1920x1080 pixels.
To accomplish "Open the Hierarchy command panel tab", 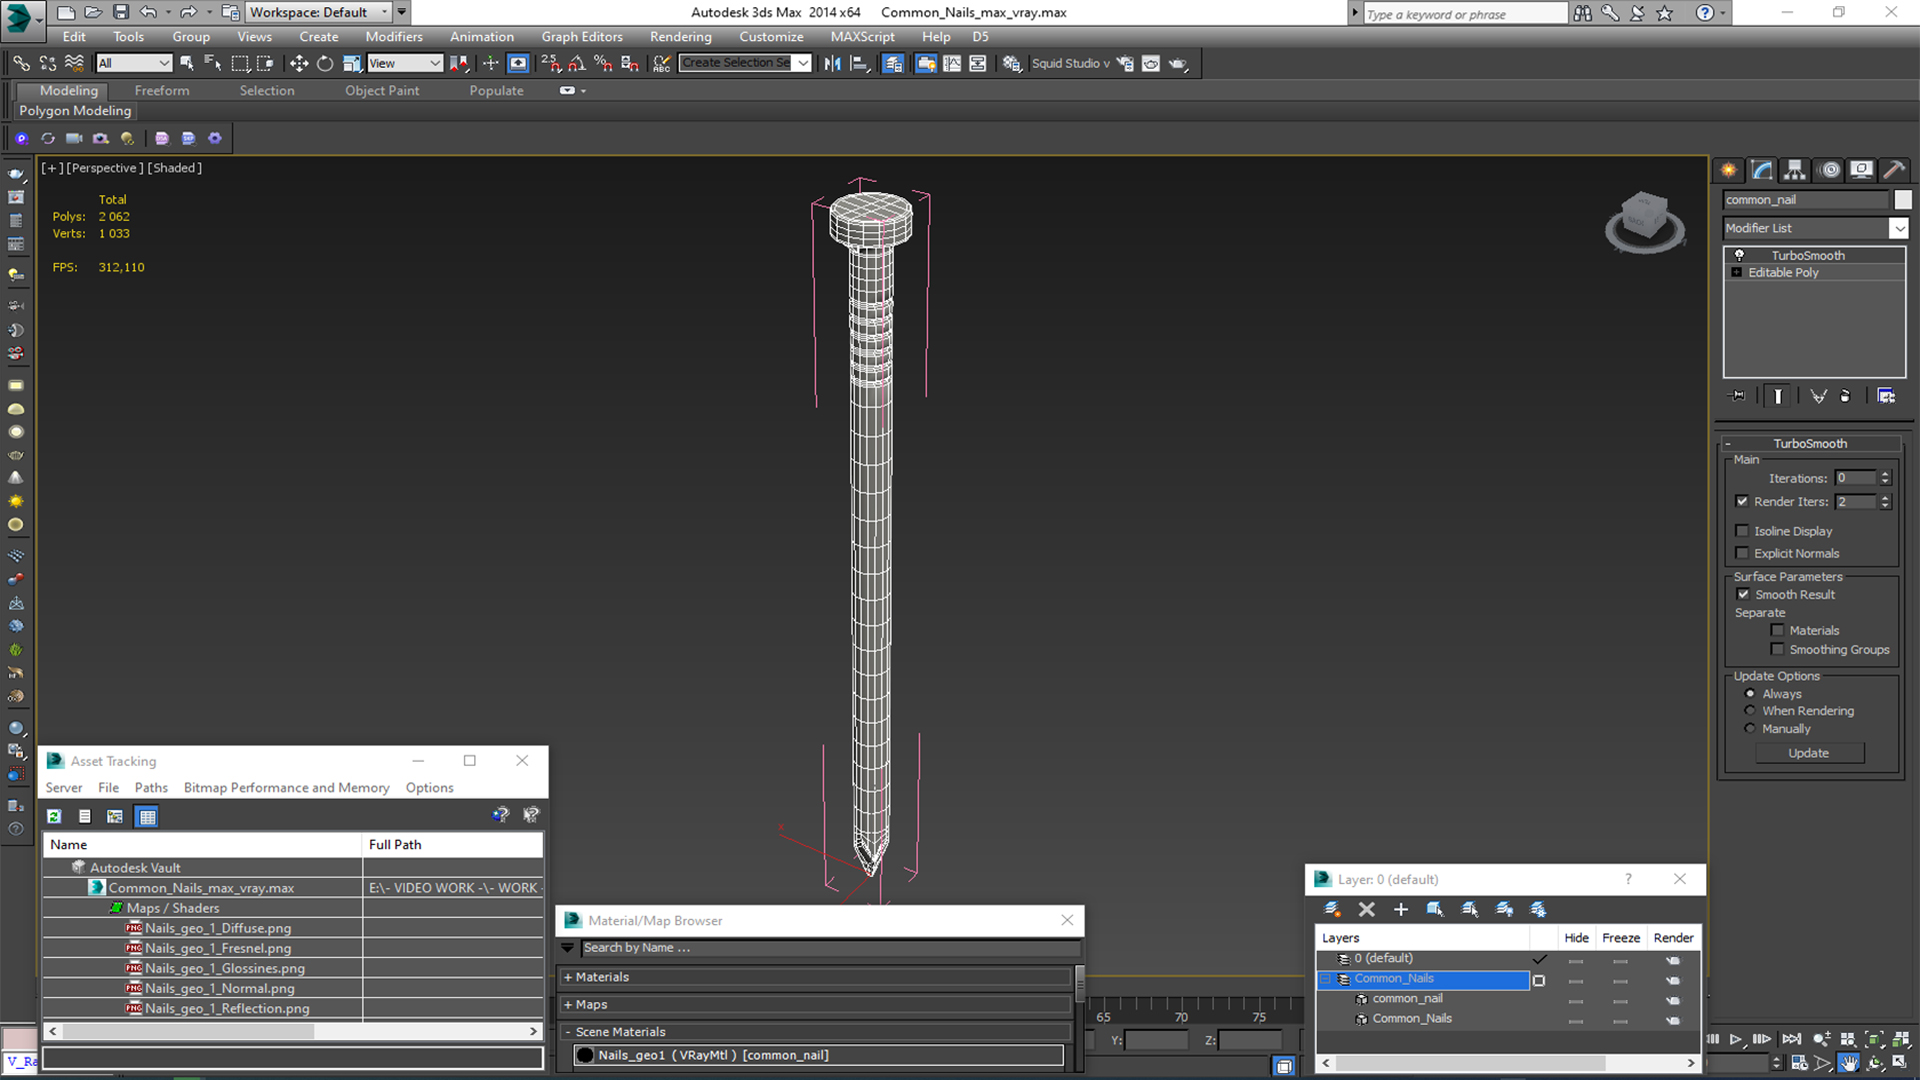I will (x=1795, y=170).
